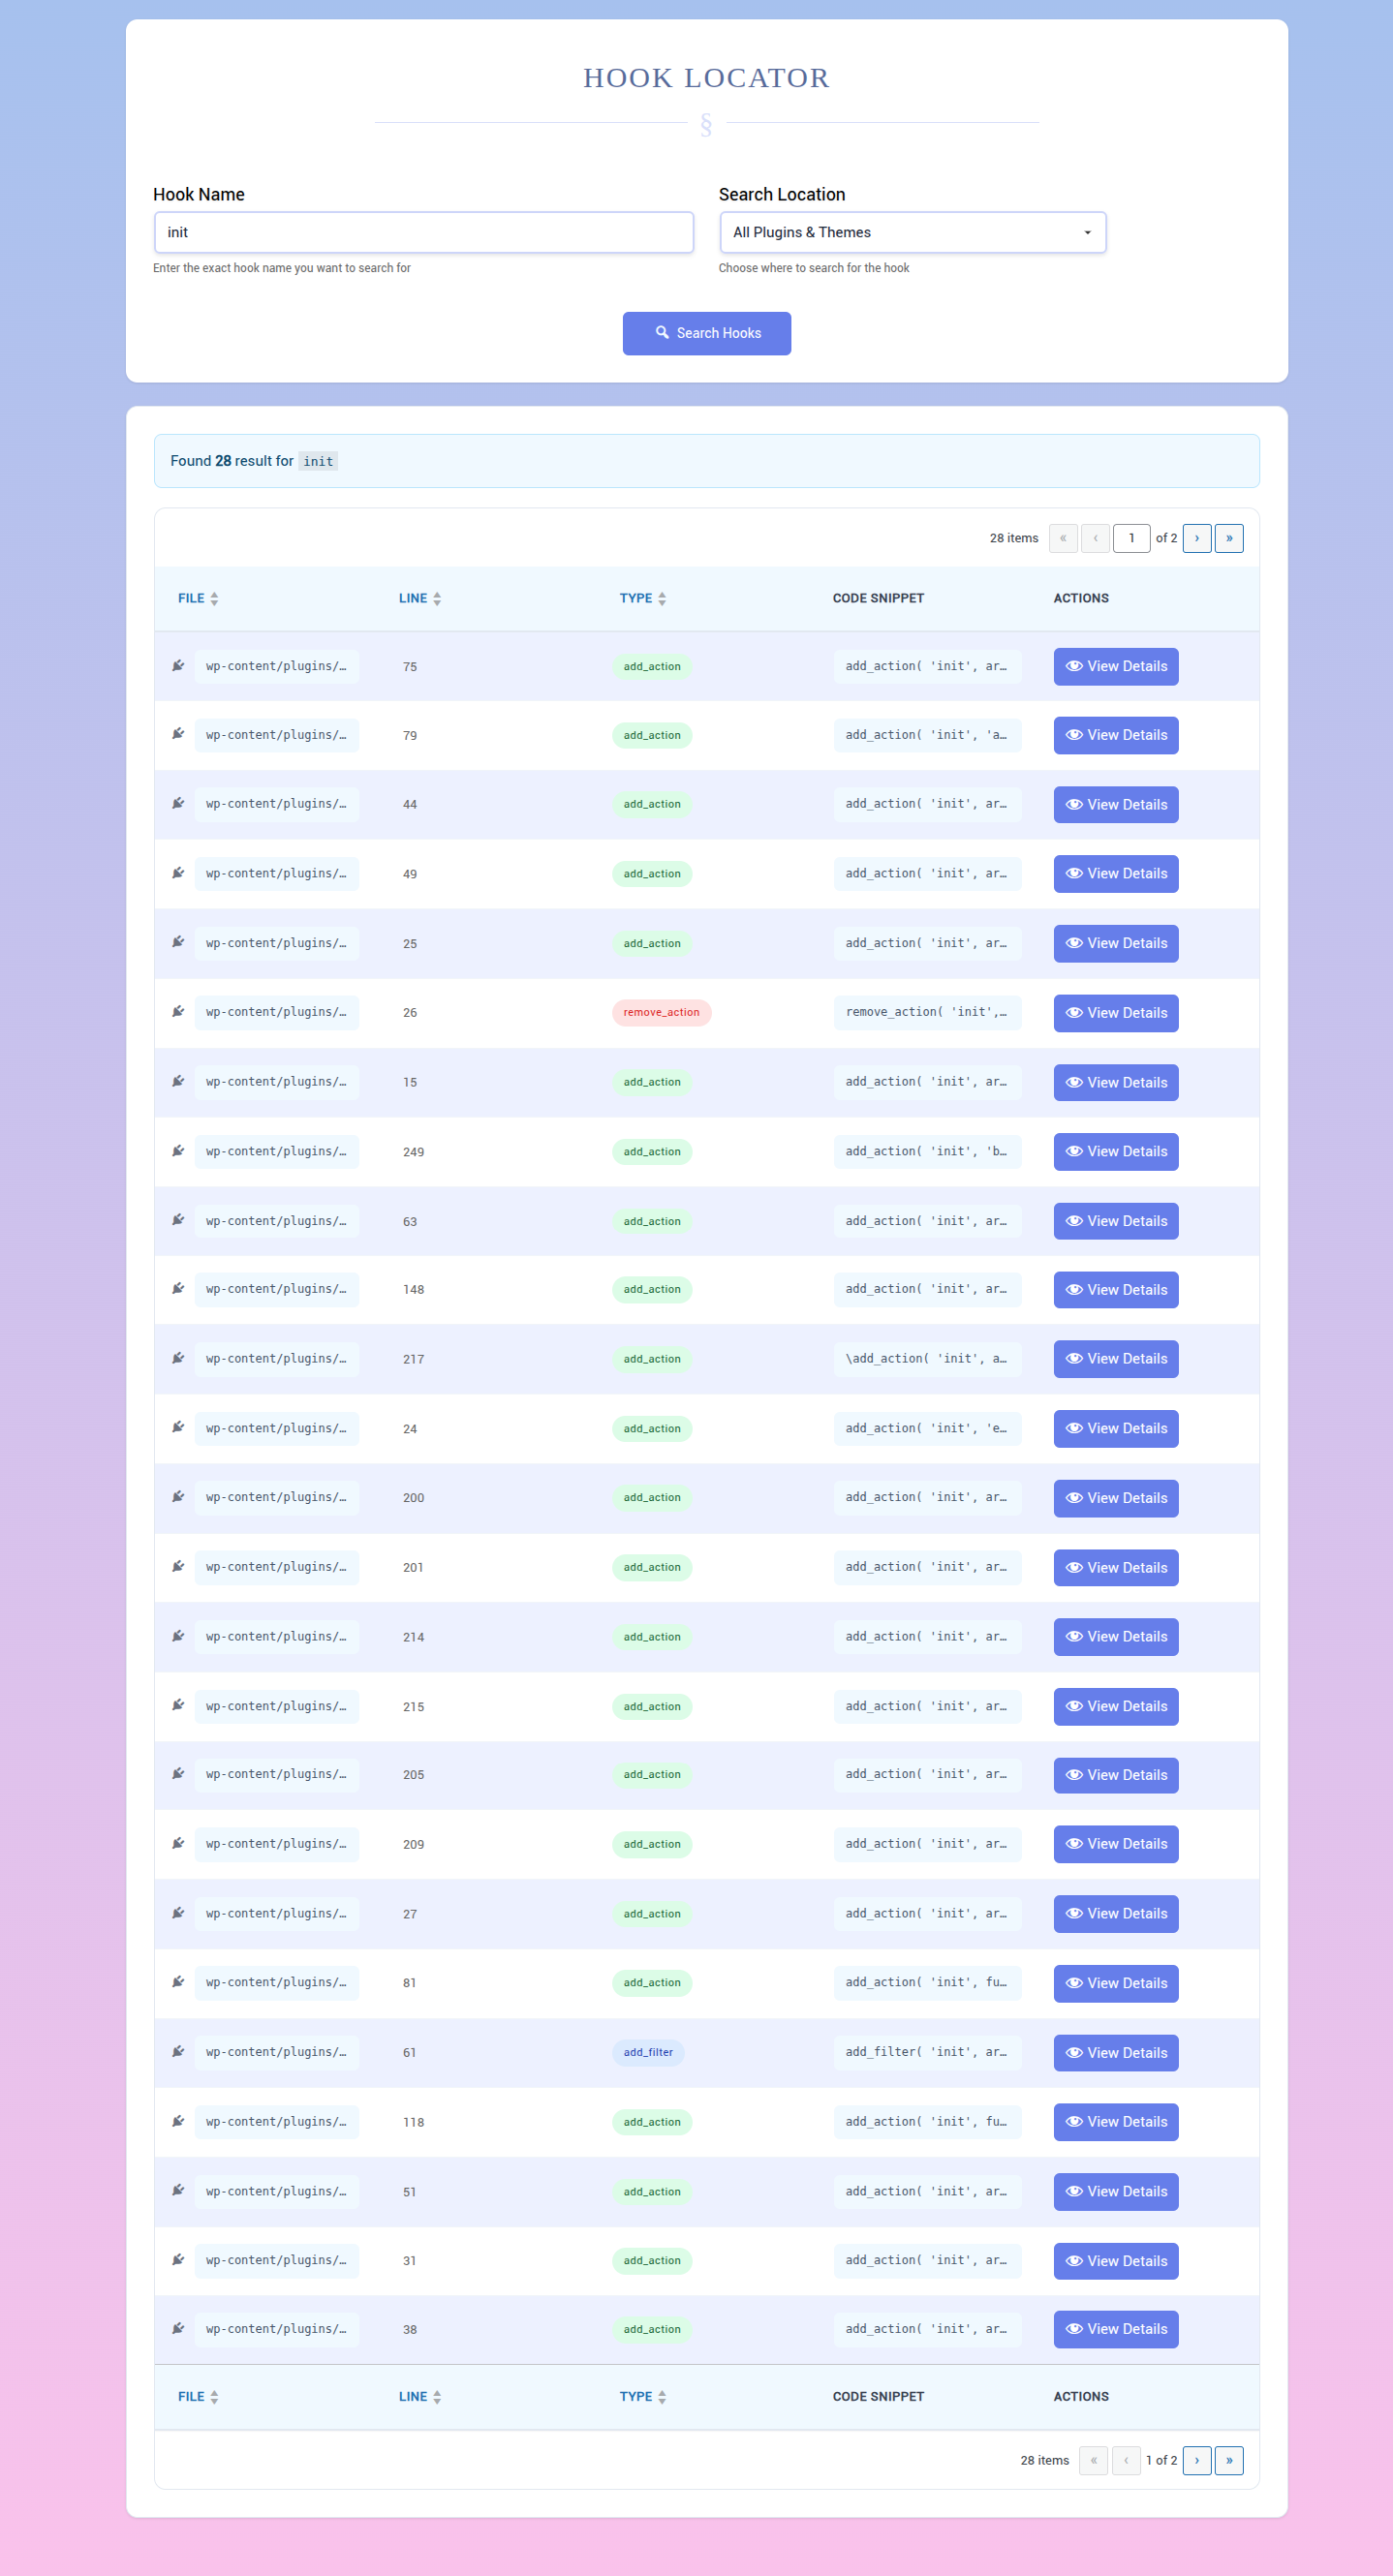Sort by TYPE column in top header
This screenshot has height=2576, width=1393.
pos(642,598)
